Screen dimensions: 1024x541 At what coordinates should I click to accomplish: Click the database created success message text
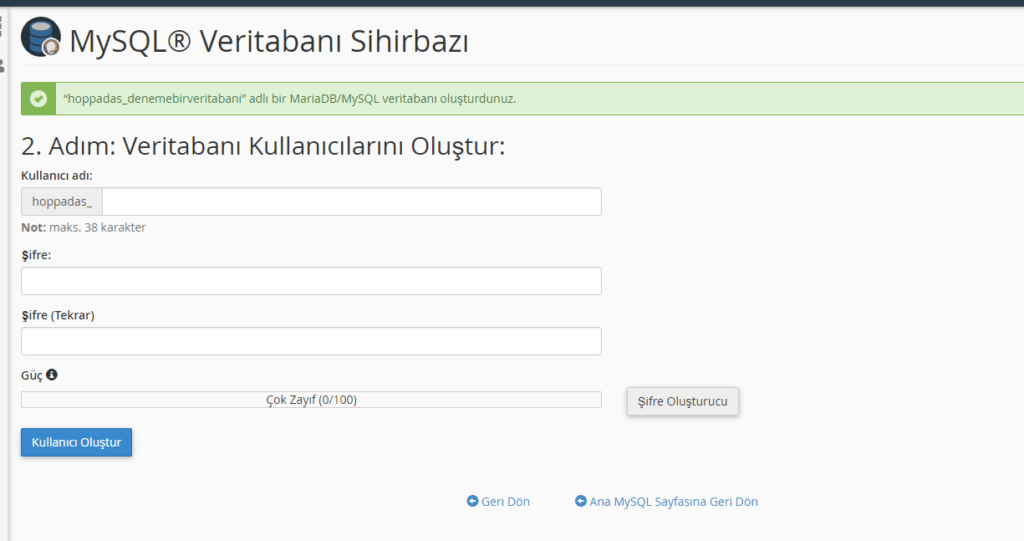(289, 99)
